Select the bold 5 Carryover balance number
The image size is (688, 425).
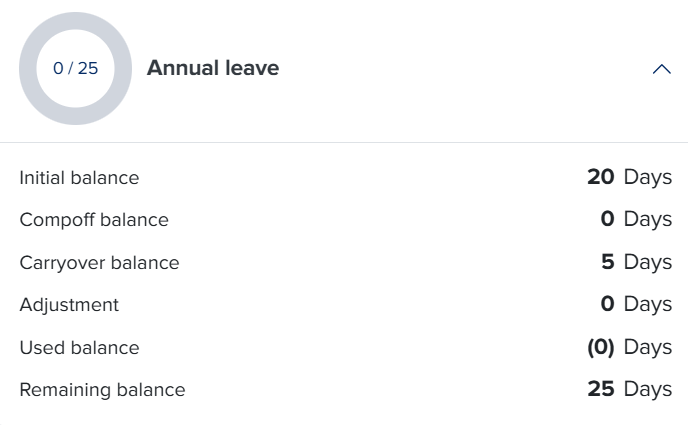tap(608, 262)
